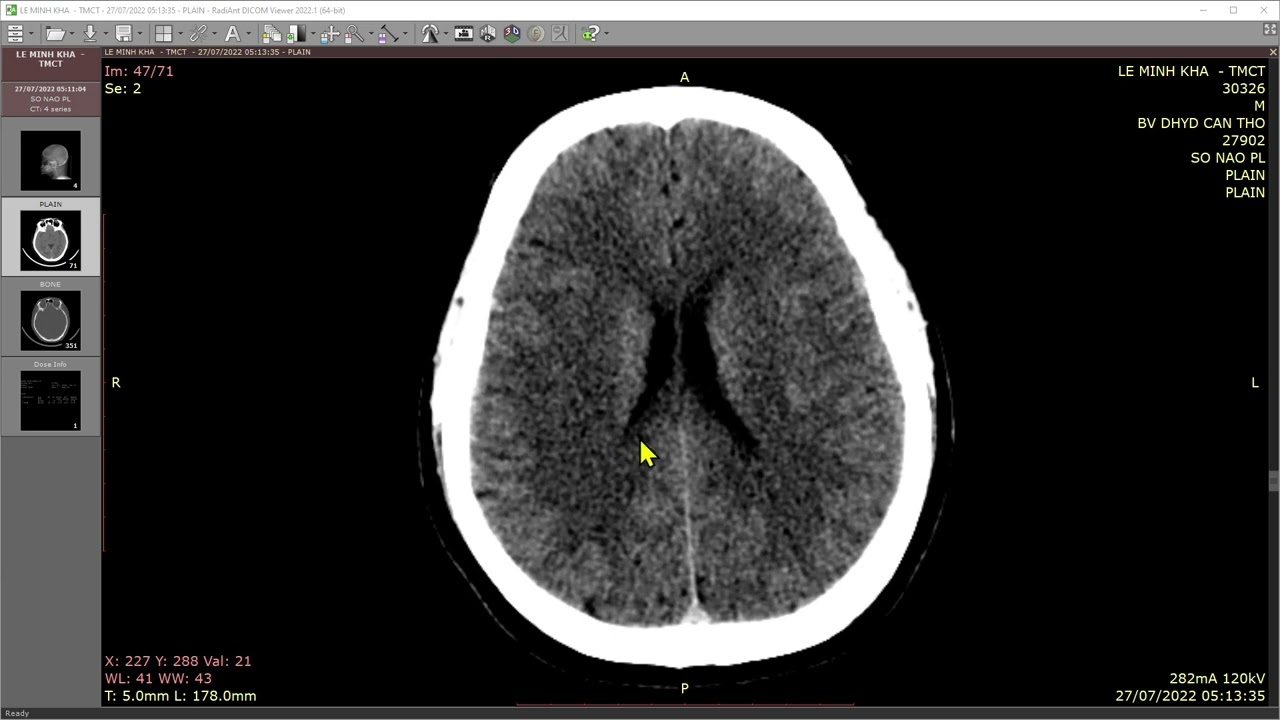Close the viewer panel with the X
Viewport: 1280px width, 720px height.
1272,52
